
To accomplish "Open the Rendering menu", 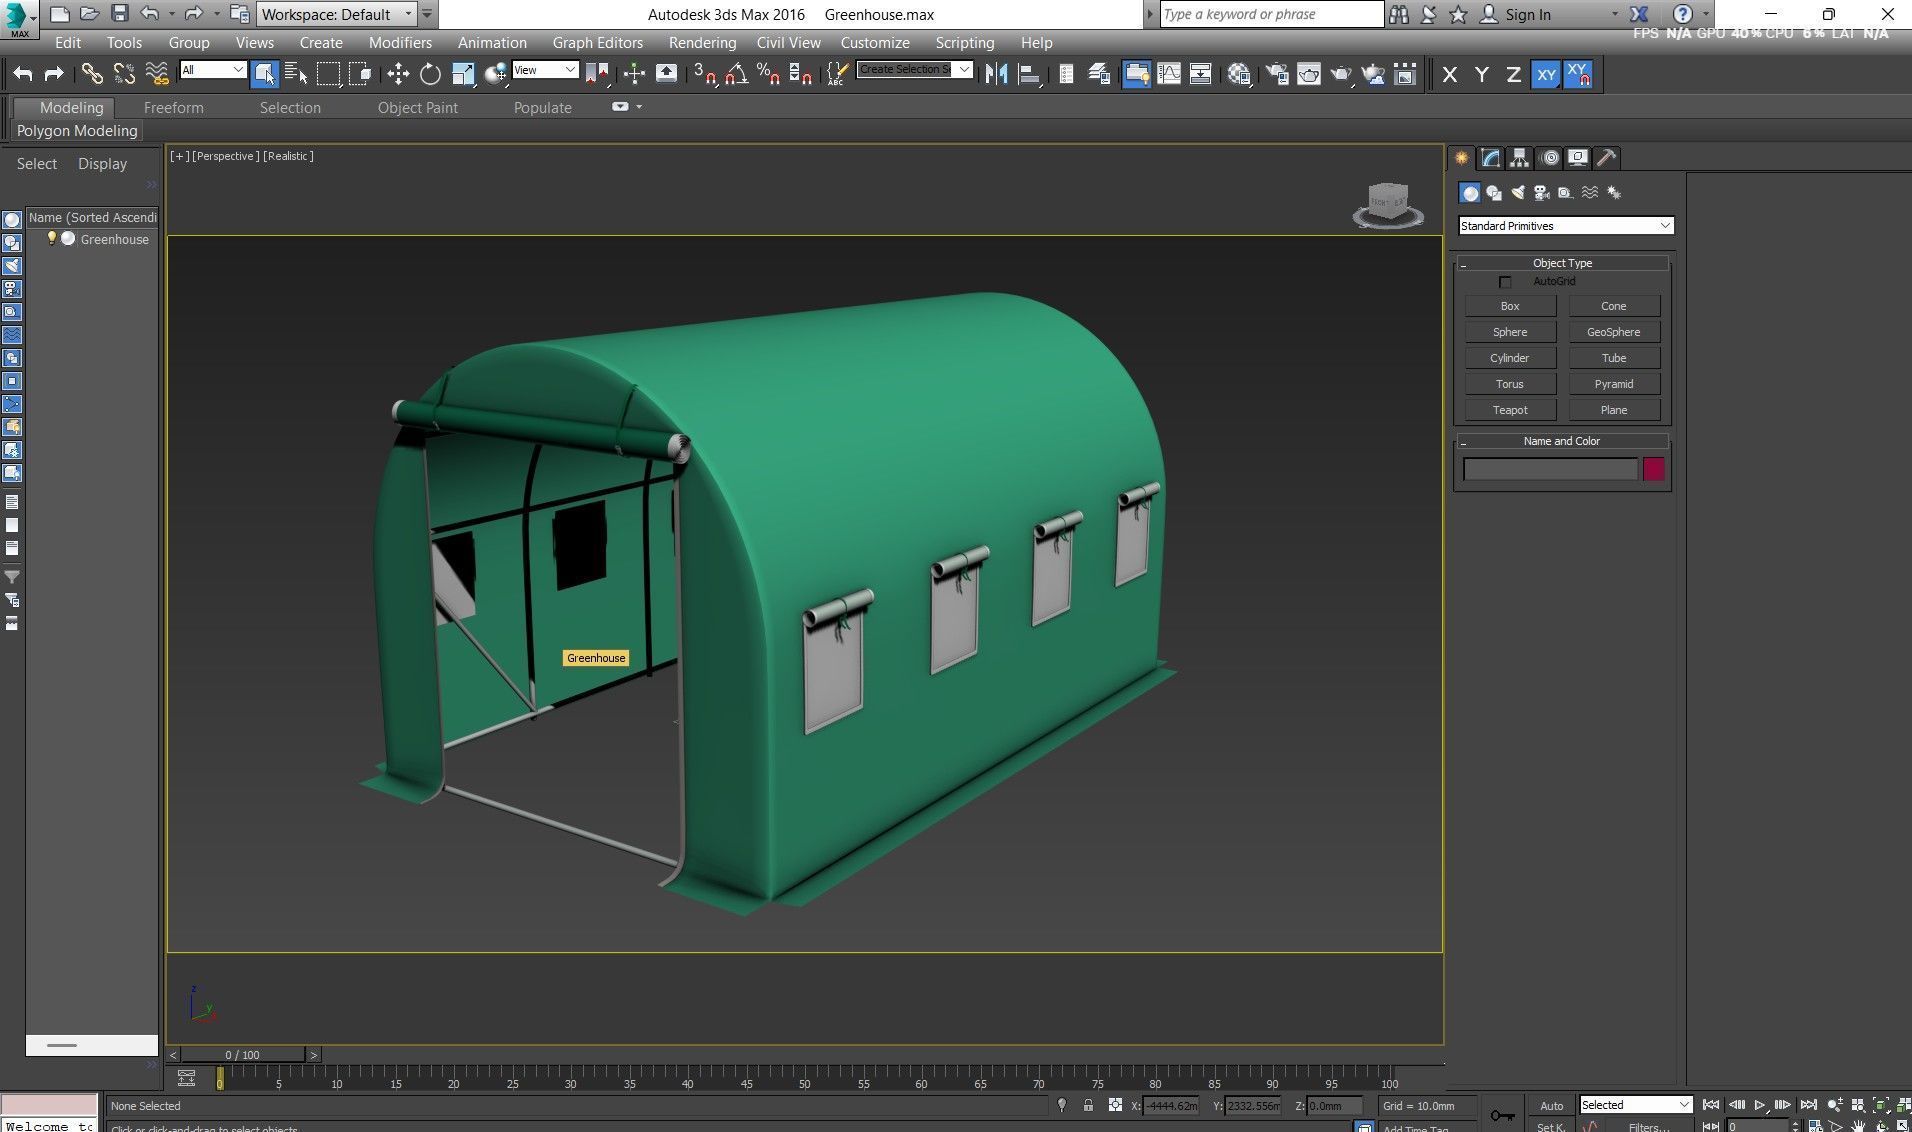I will pos(702,43).
